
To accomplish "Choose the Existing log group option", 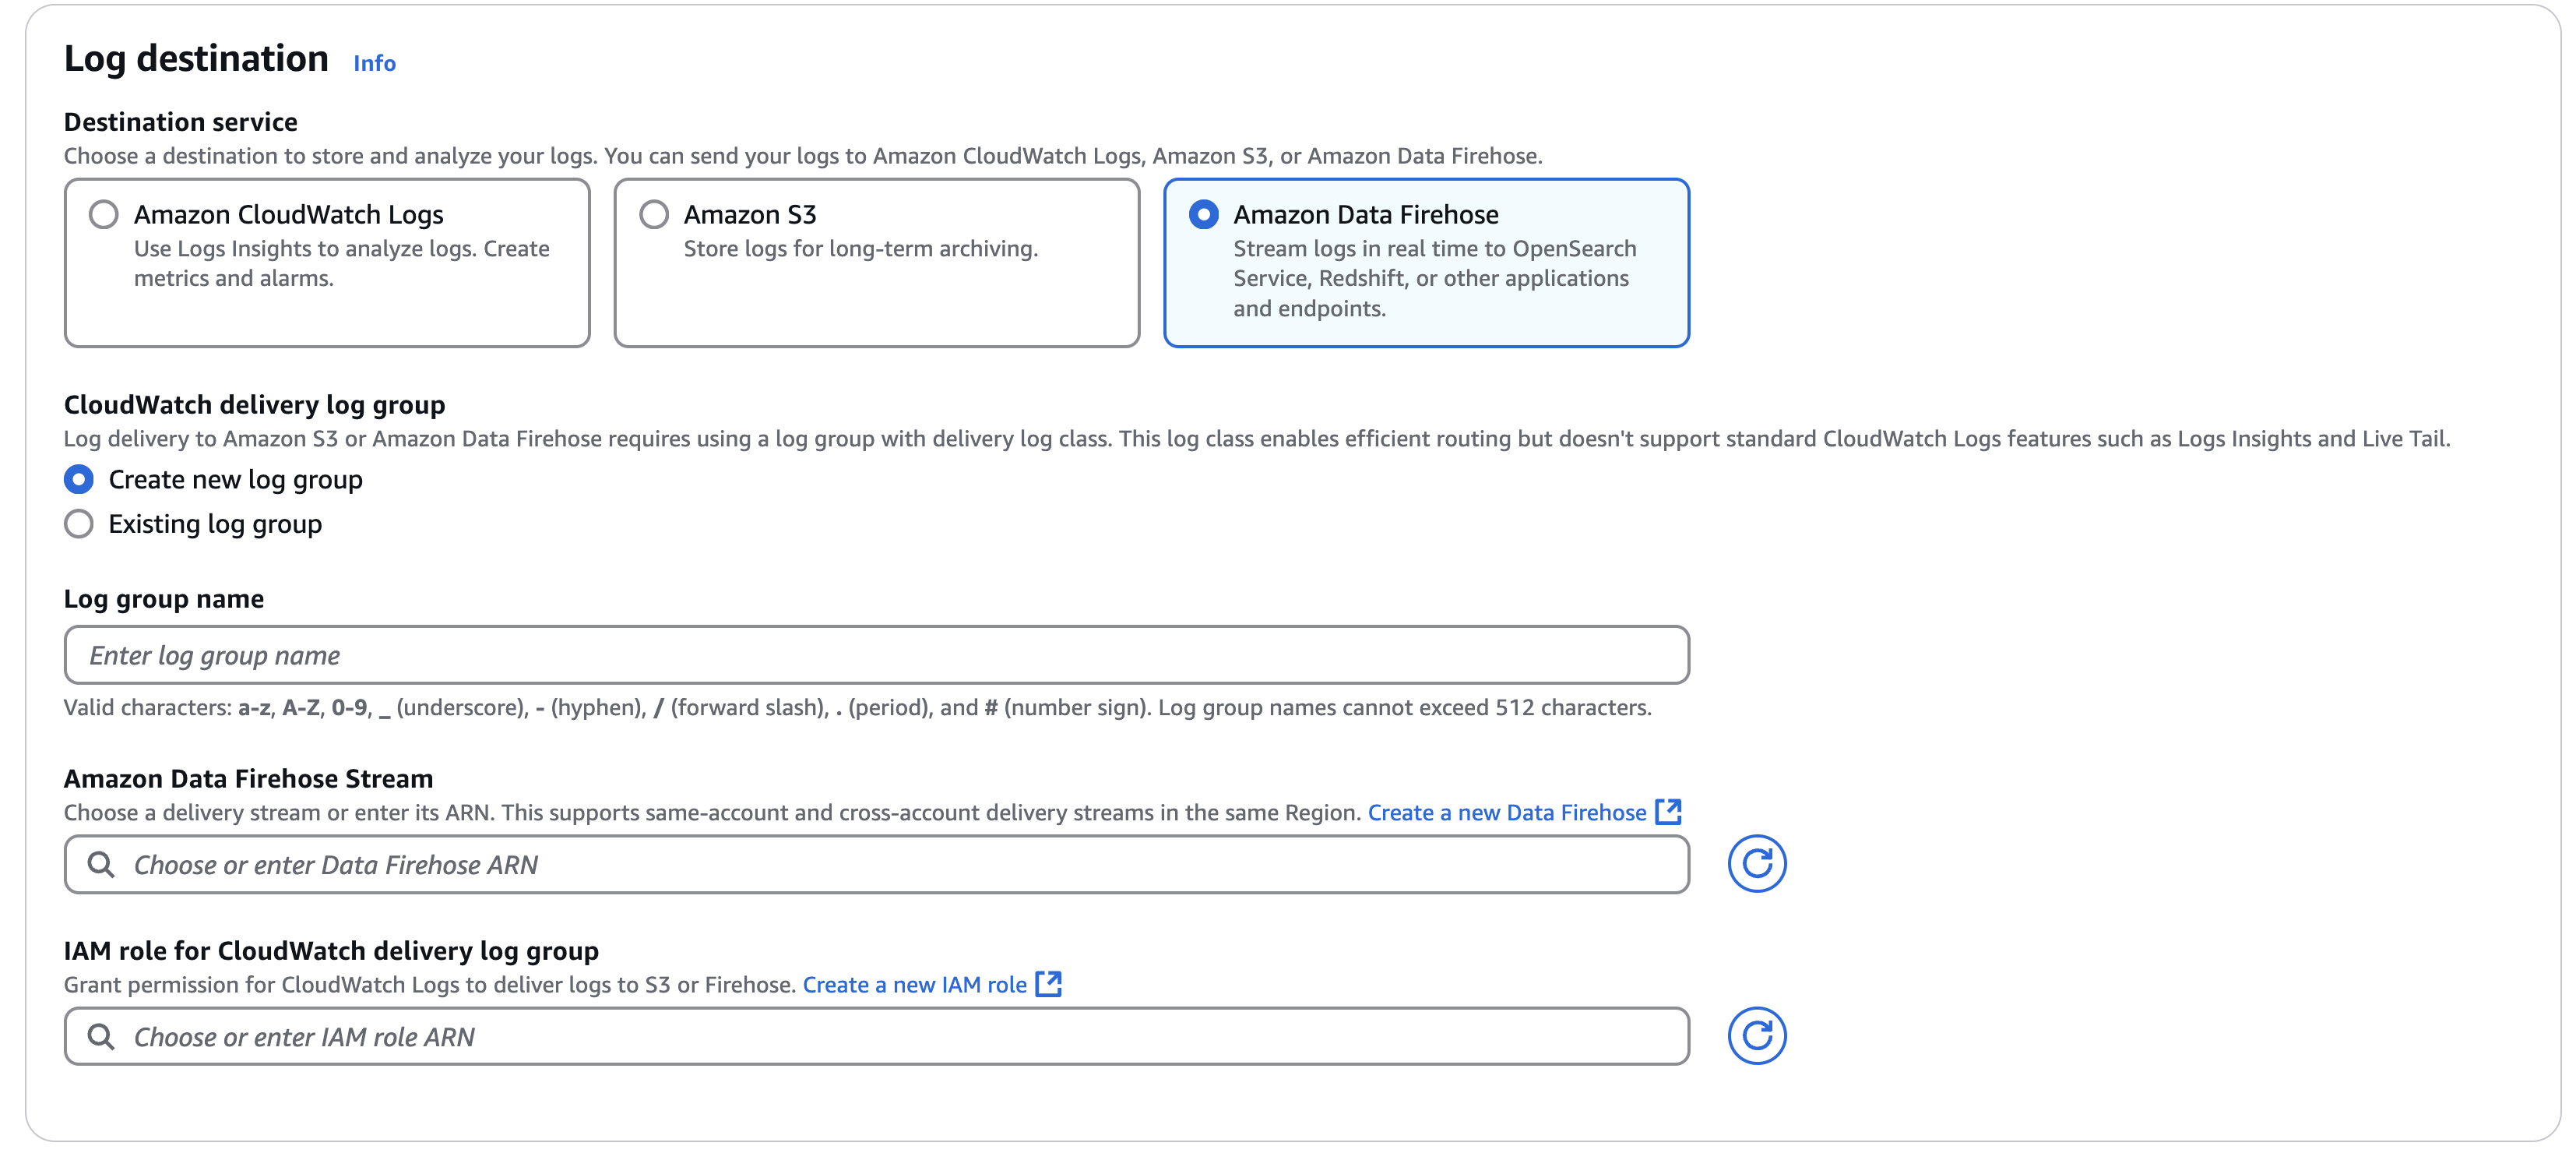I will click(x=79, y=523).
